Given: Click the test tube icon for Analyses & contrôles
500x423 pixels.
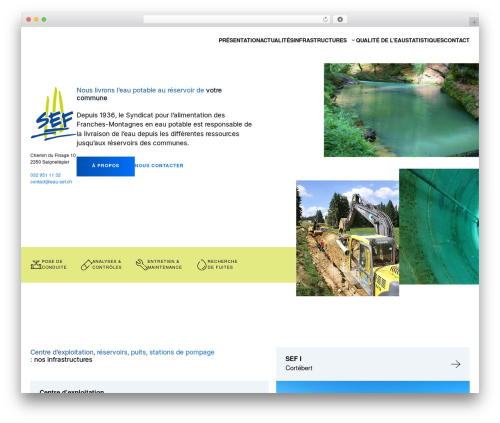Looking at the screenshot, I should (x=86, y=265).
